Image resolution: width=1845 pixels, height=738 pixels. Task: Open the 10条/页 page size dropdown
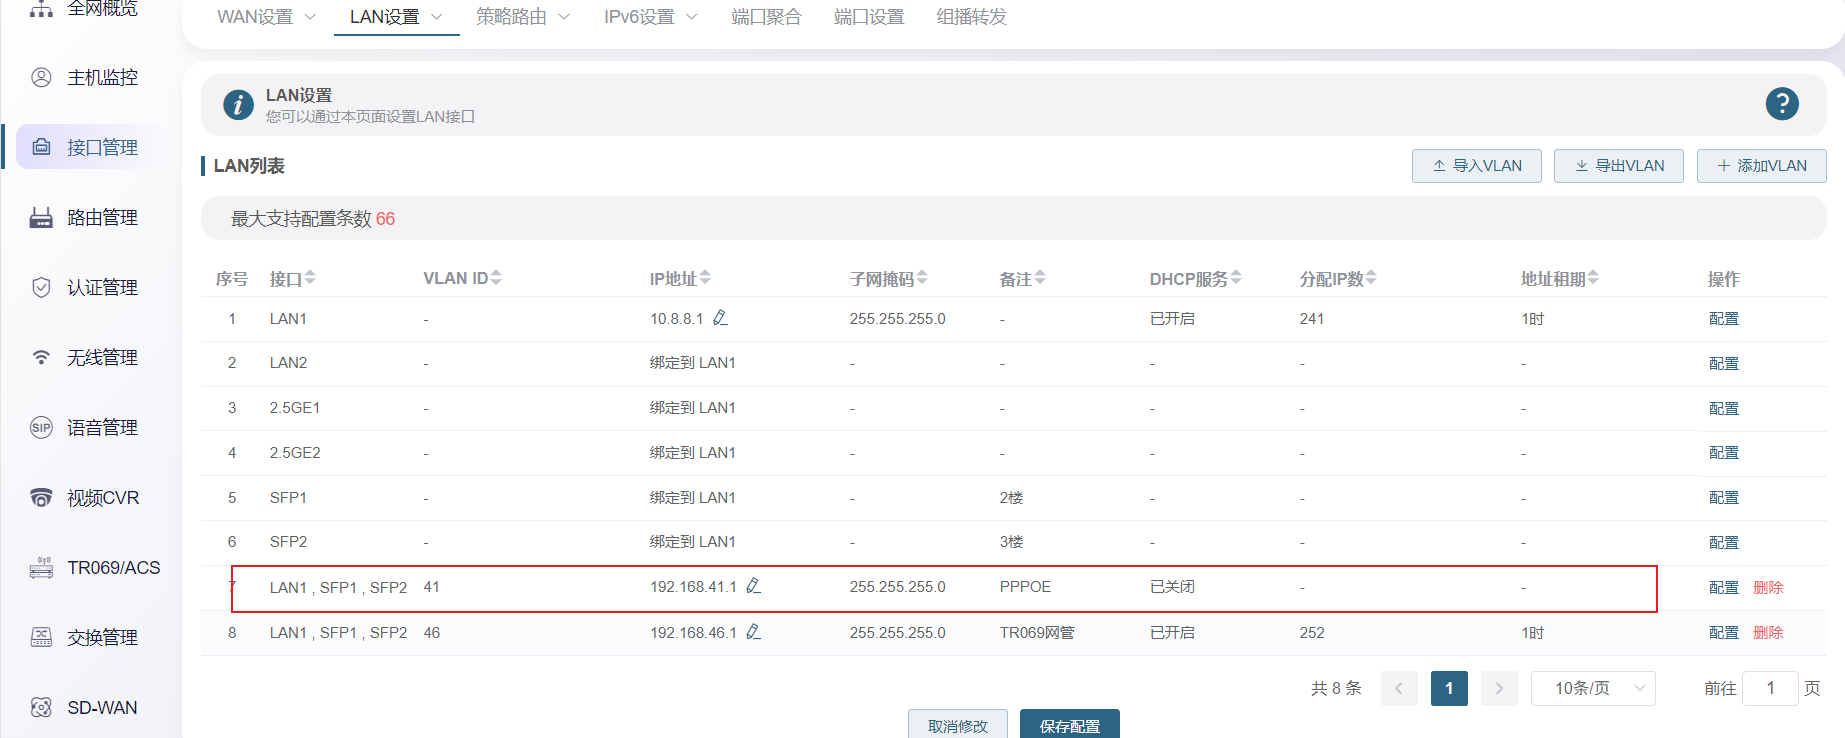pyautogui.click(x=1593, y=688)
